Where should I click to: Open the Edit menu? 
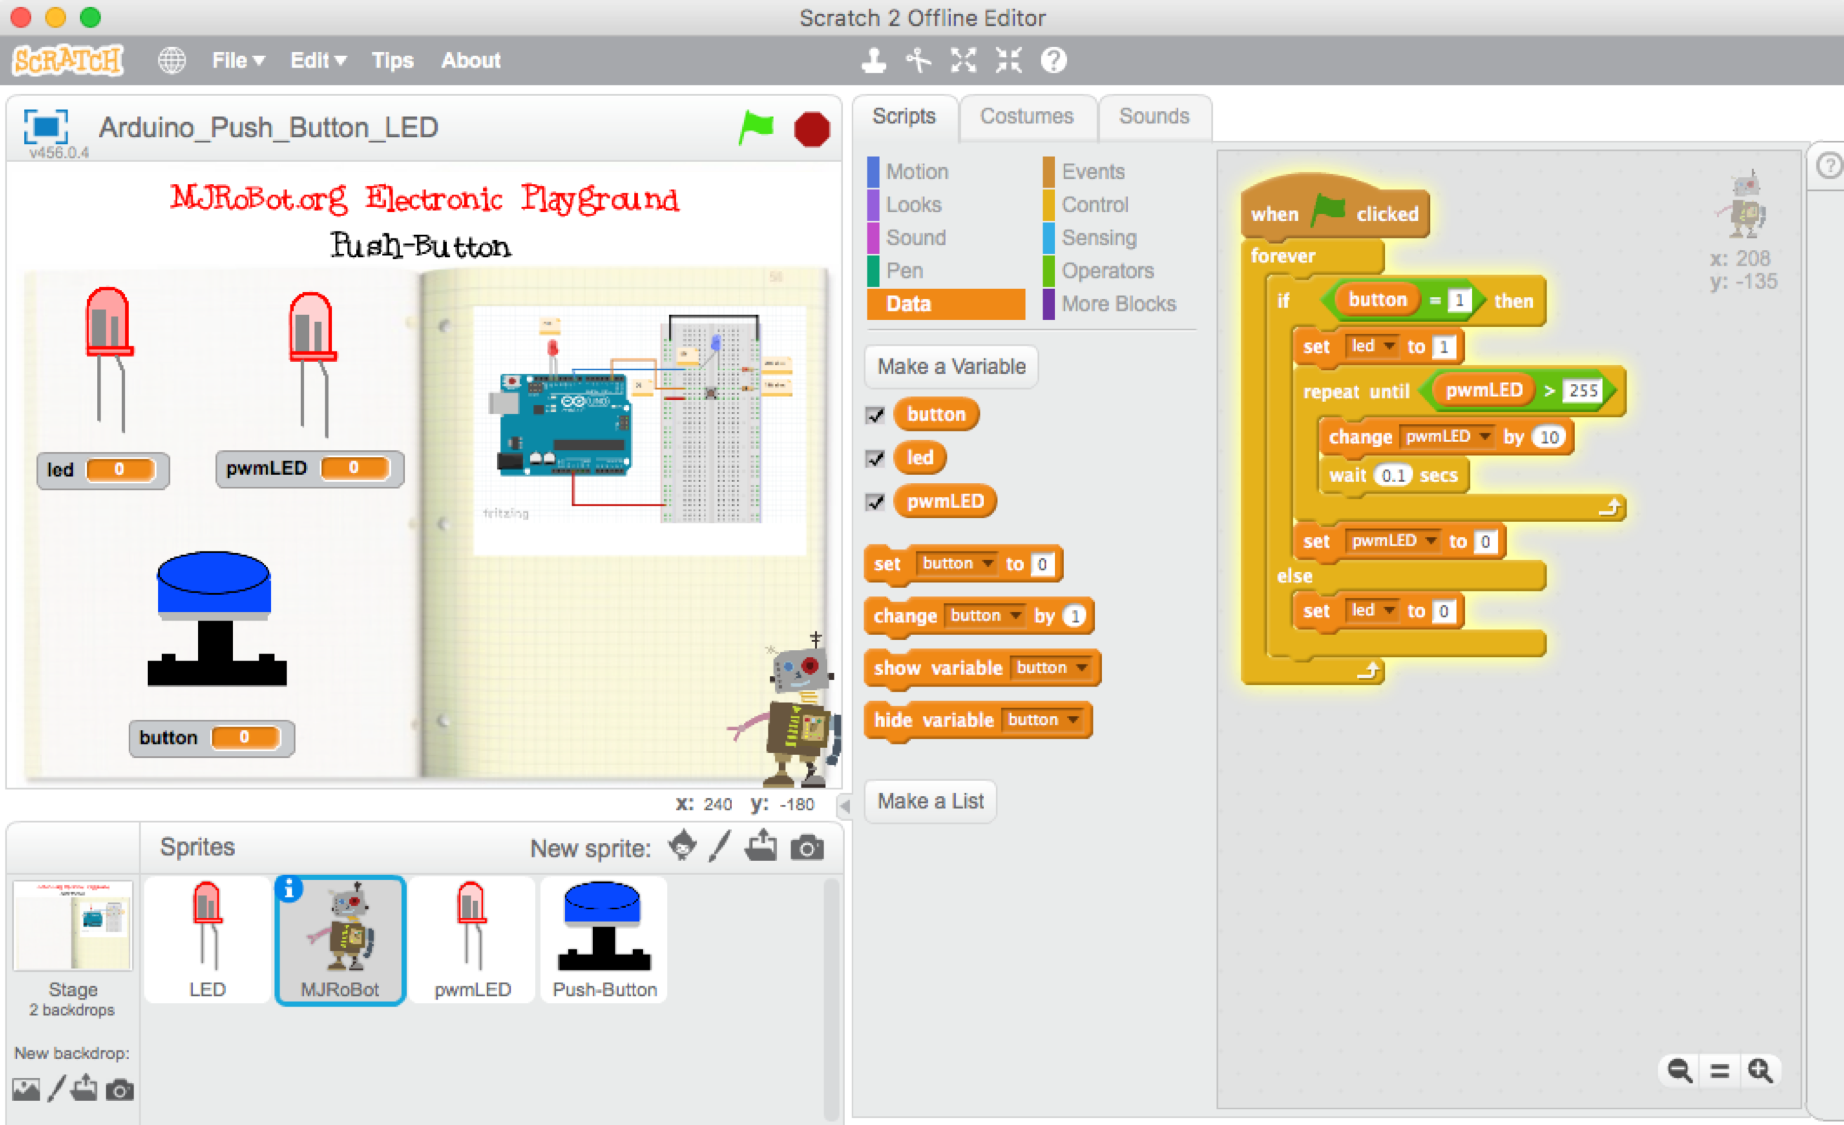(x=316, y=60)
